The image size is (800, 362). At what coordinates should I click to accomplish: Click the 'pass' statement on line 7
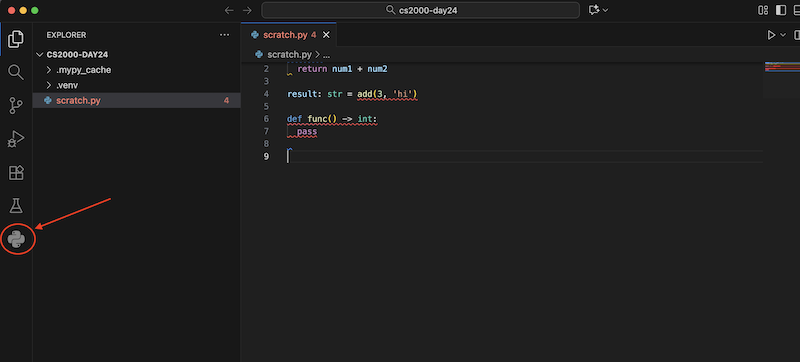(x=307, y=132)
